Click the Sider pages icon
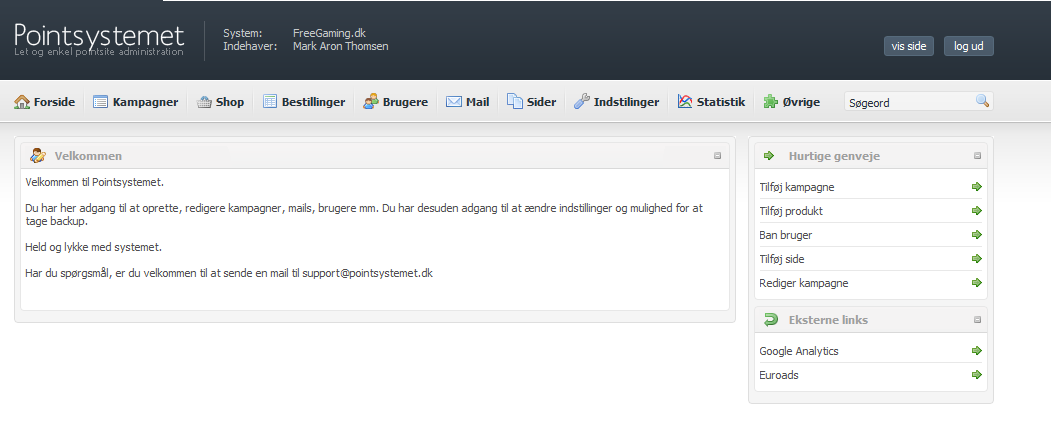 click(x=514, y=101)
